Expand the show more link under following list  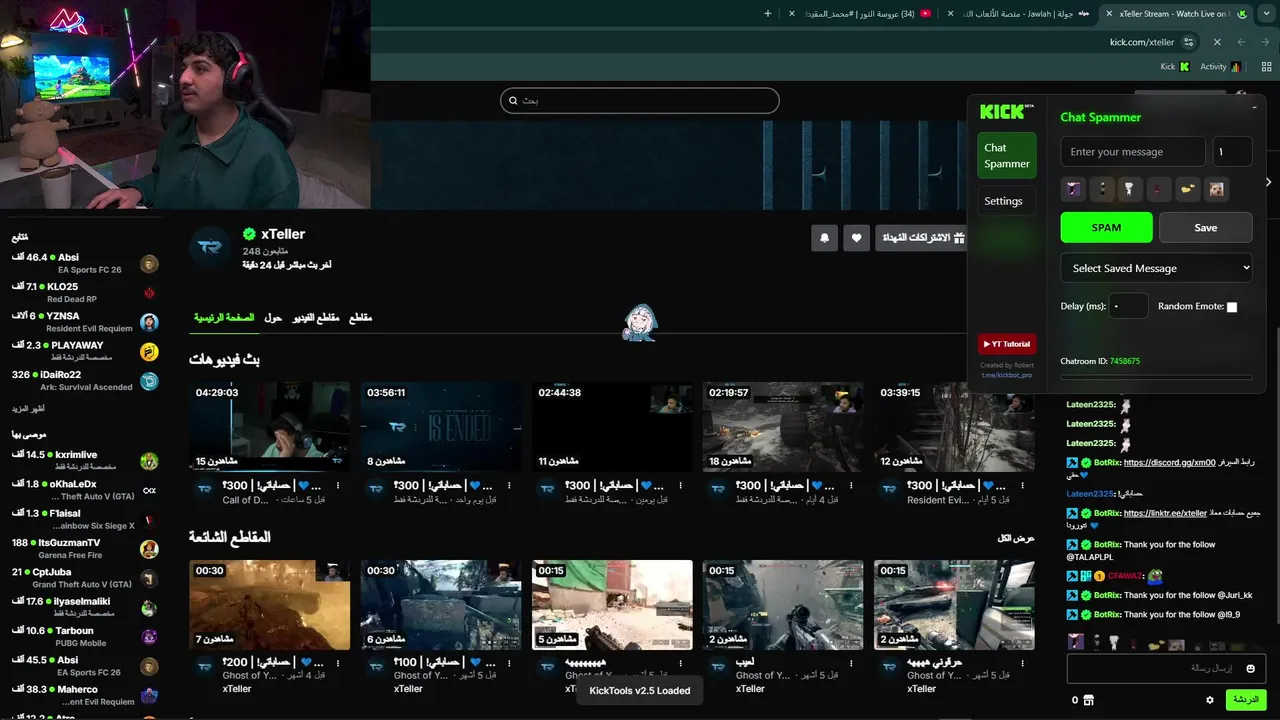(28, 409)
